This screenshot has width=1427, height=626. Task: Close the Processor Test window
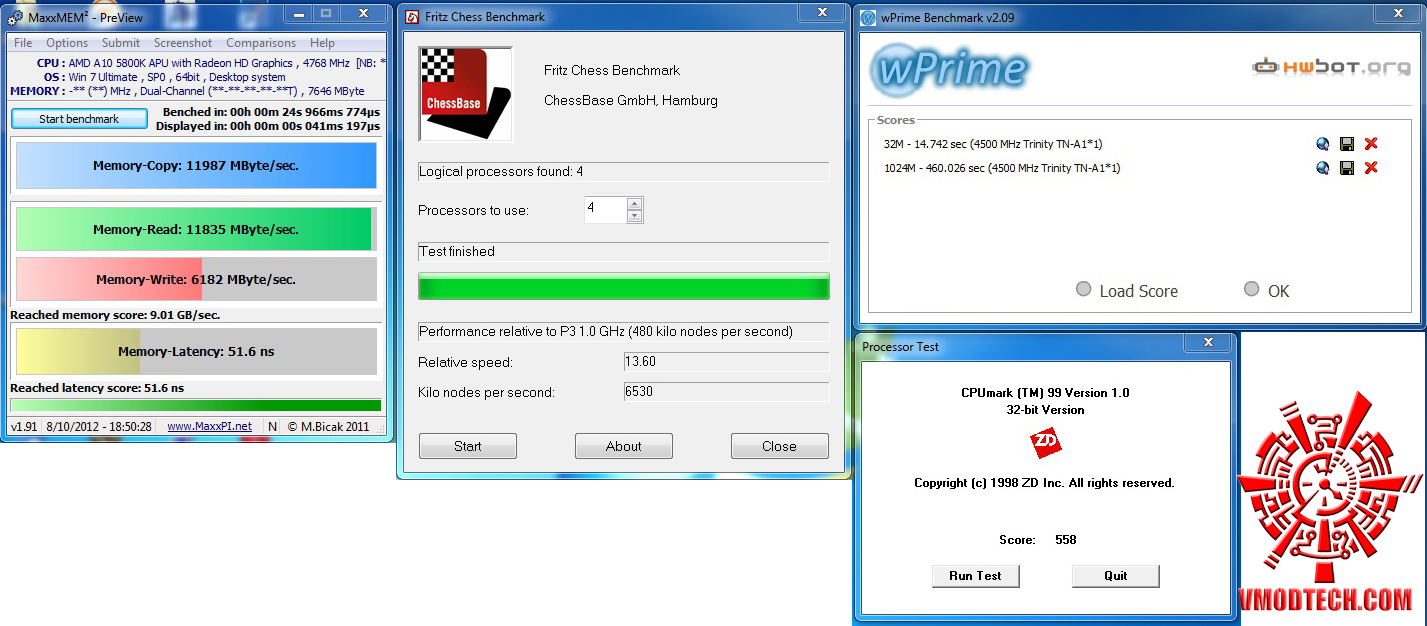pos(1210,343)
